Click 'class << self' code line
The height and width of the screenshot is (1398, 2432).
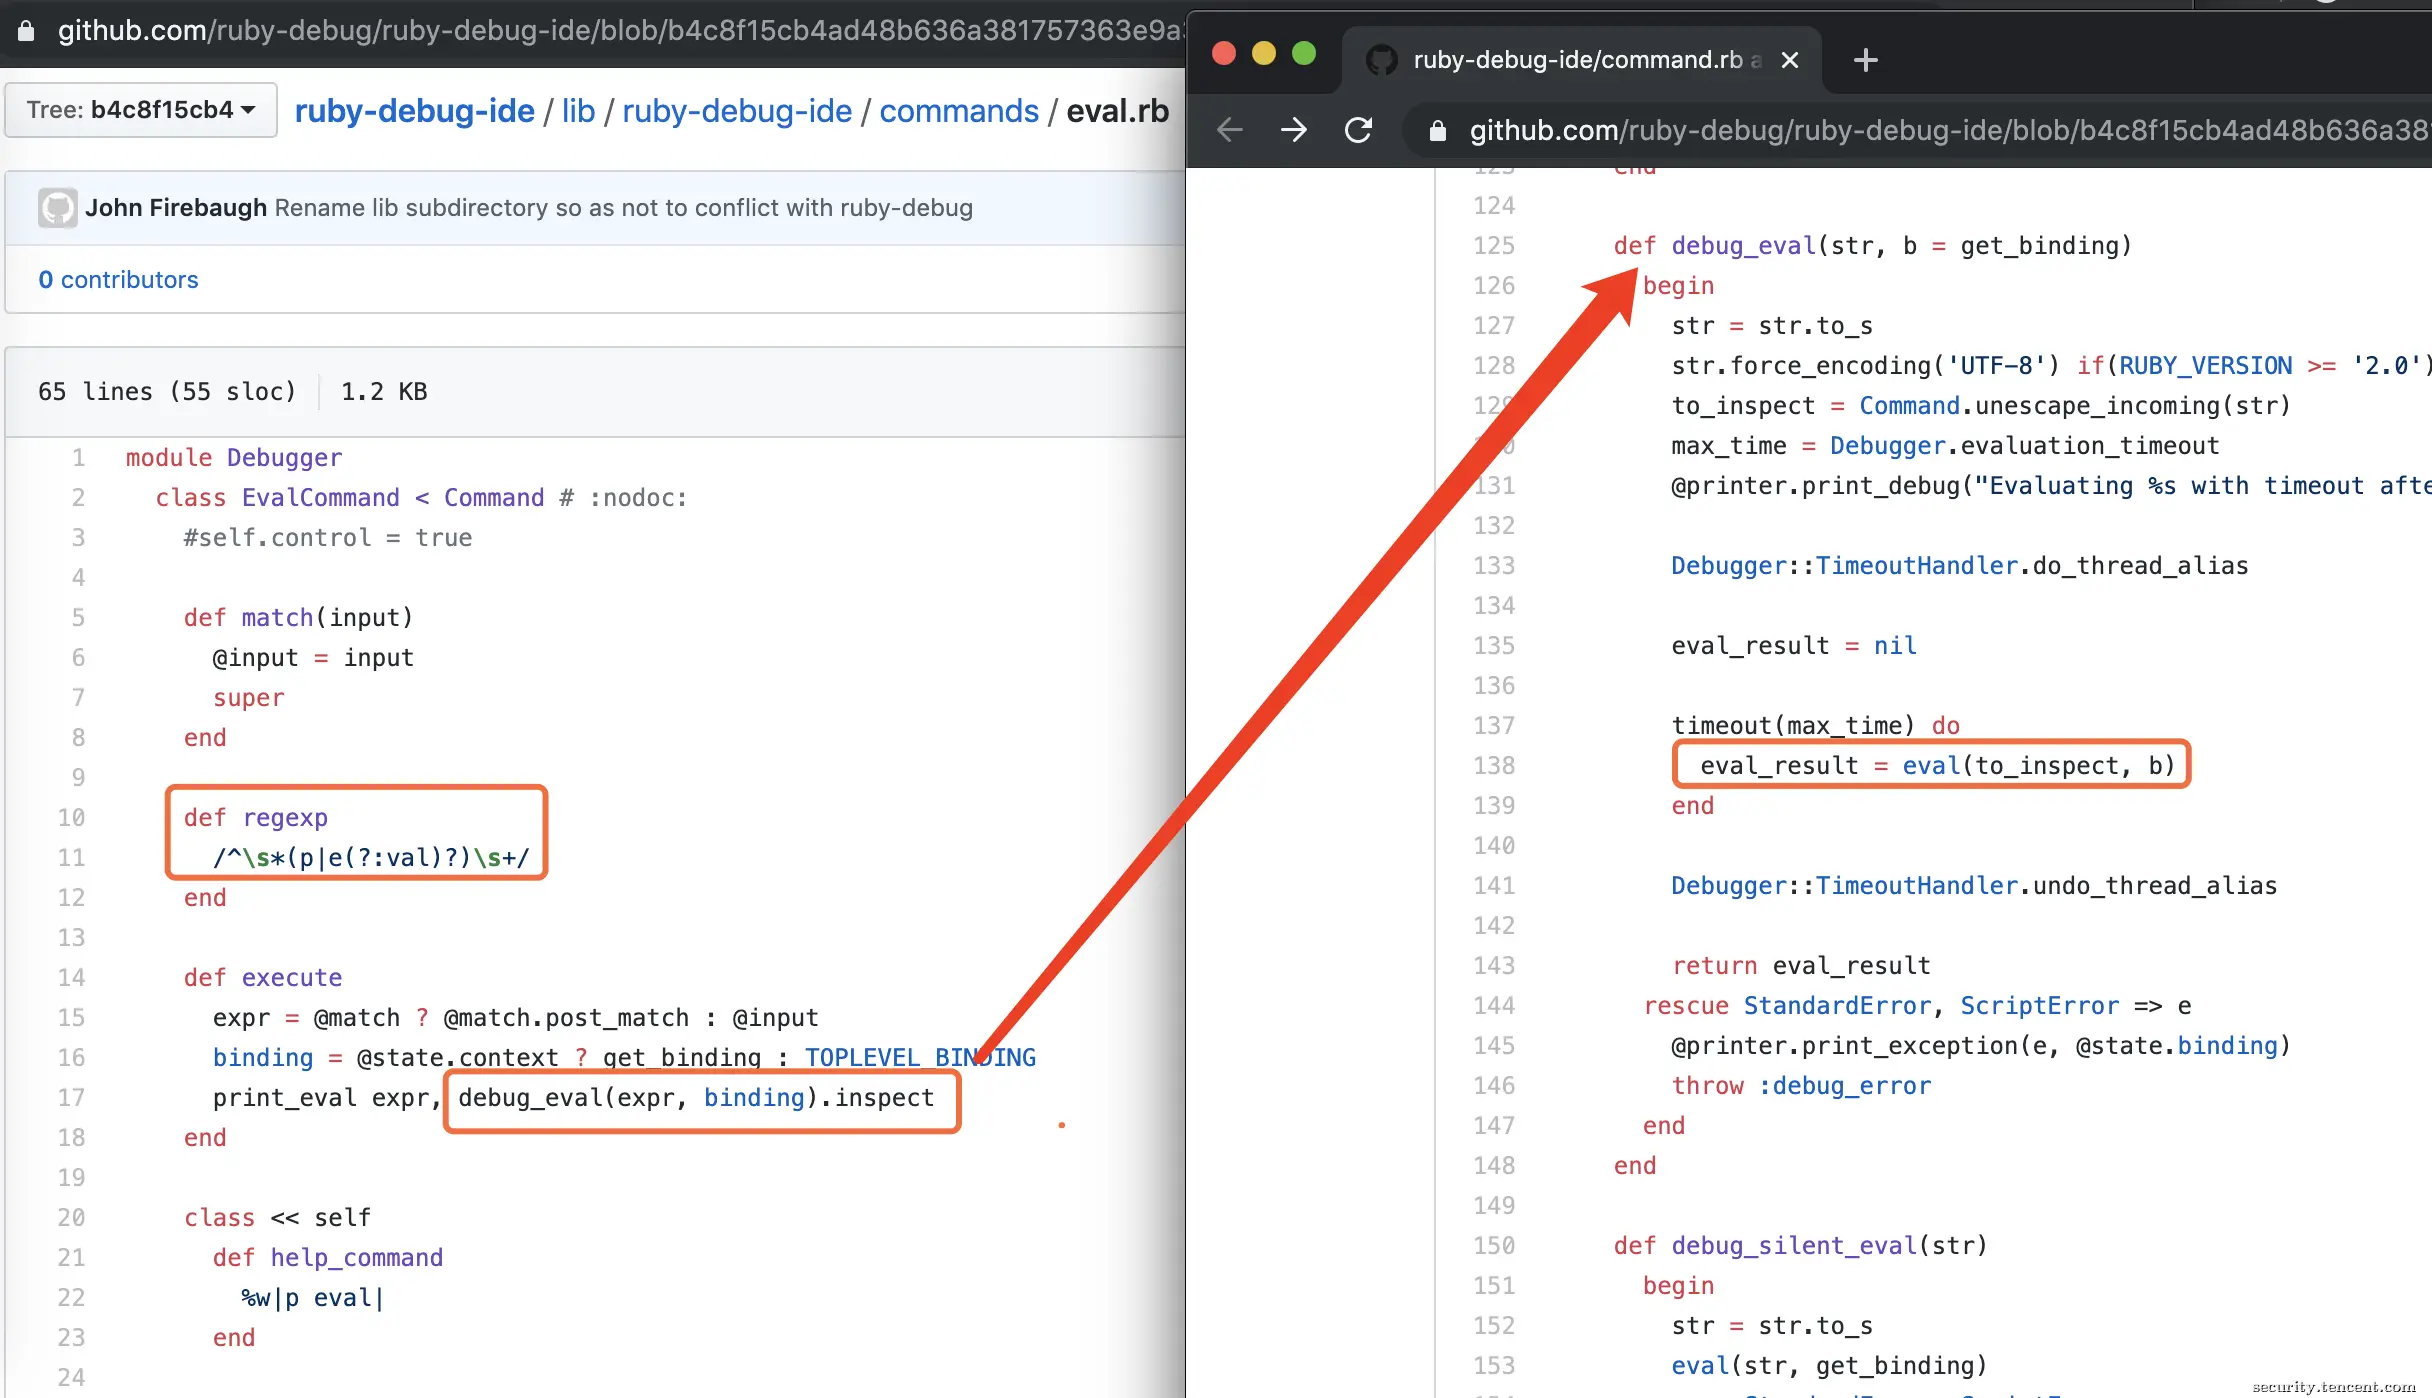click(277, 1218)
